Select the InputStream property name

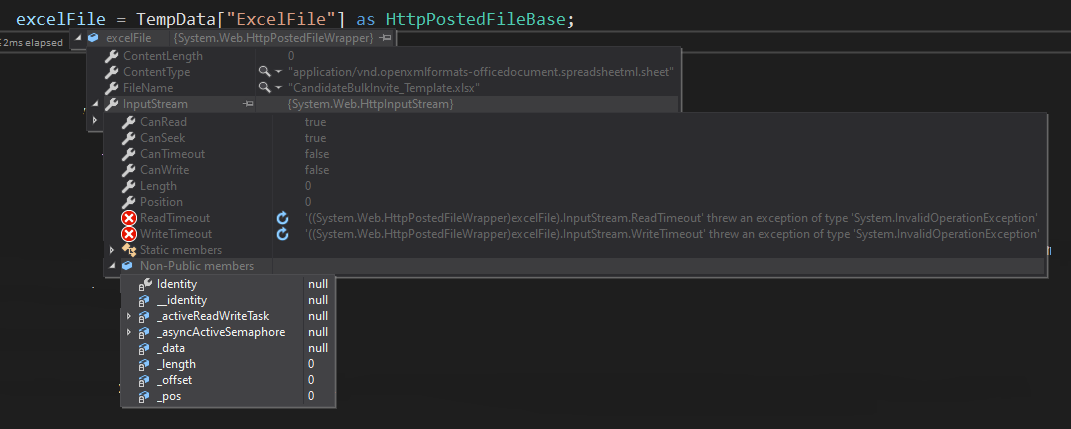coord(155,104)
